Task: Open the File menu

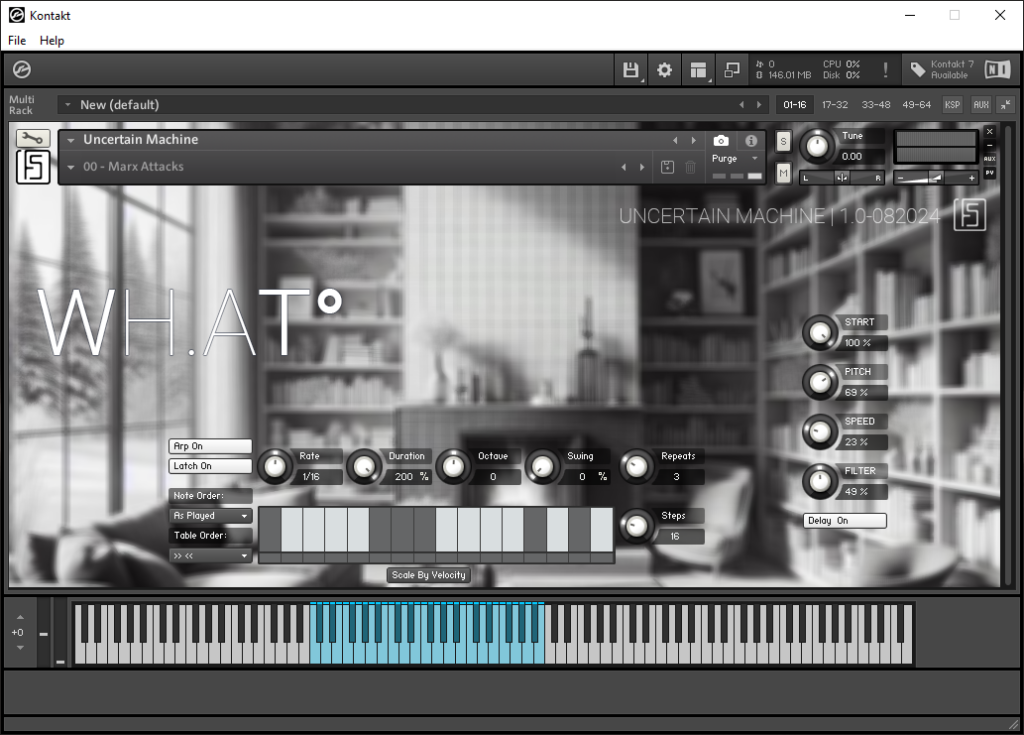Action: click(x=17, y=41)
